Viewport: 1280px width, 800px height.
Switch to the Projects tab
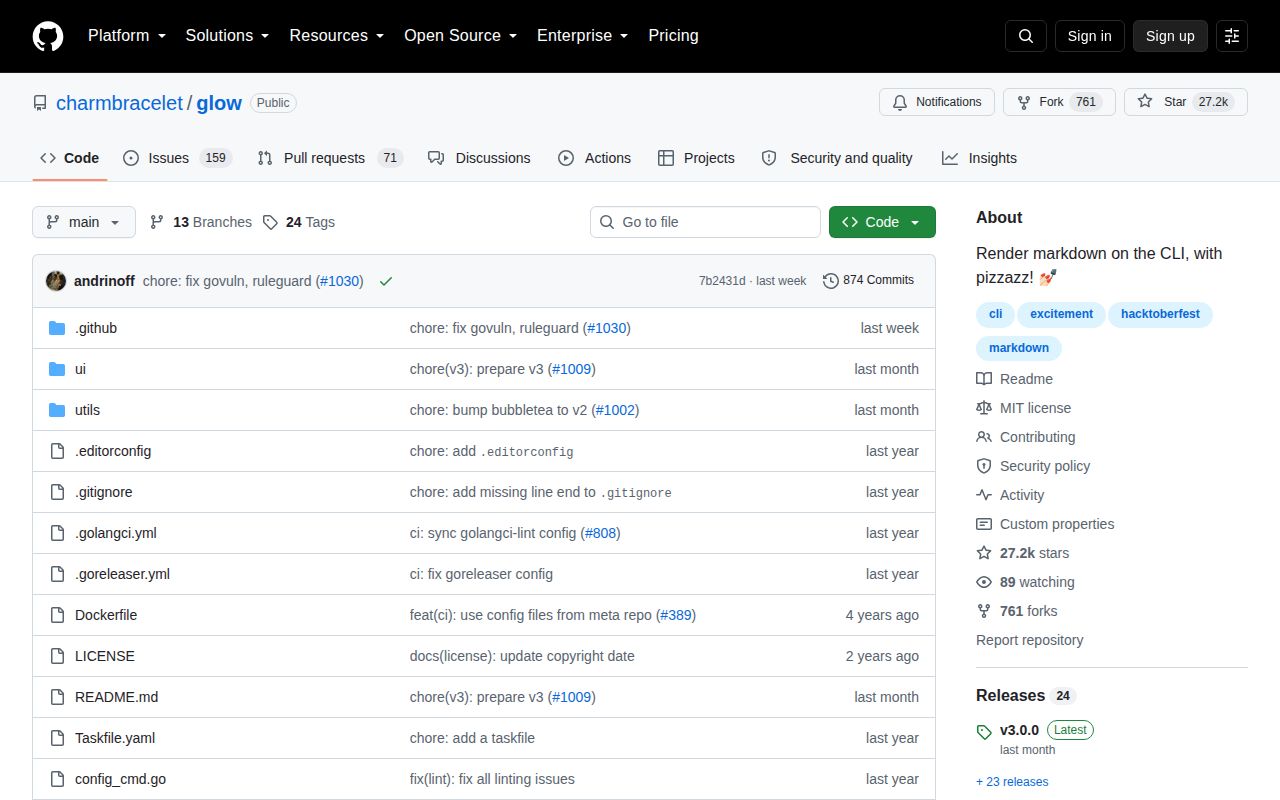[696, 158]
